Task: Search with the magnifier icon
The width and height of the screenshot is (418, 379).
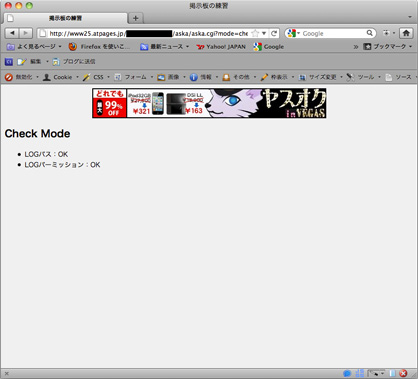Action: 370,33
